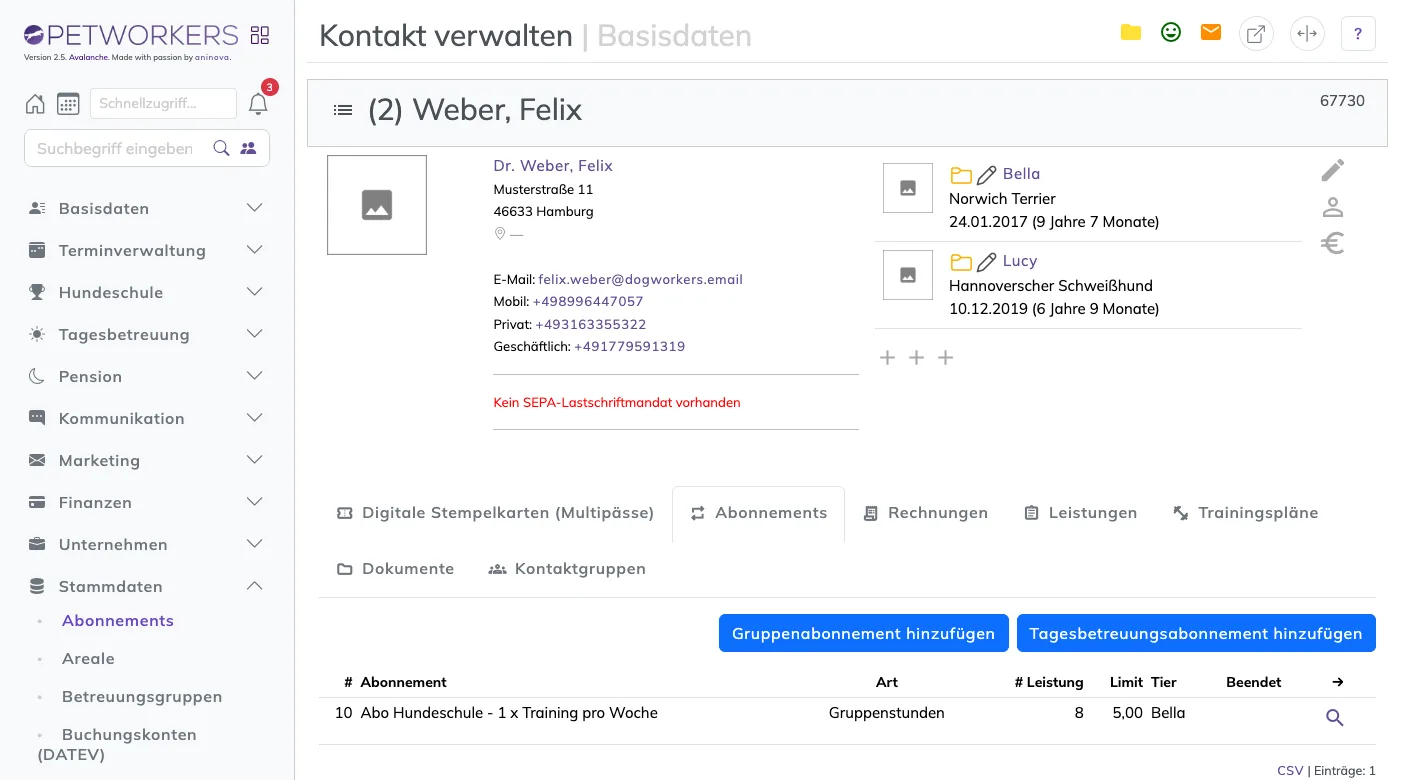Click the app grid icon beside the logo

tap(260, 36)
